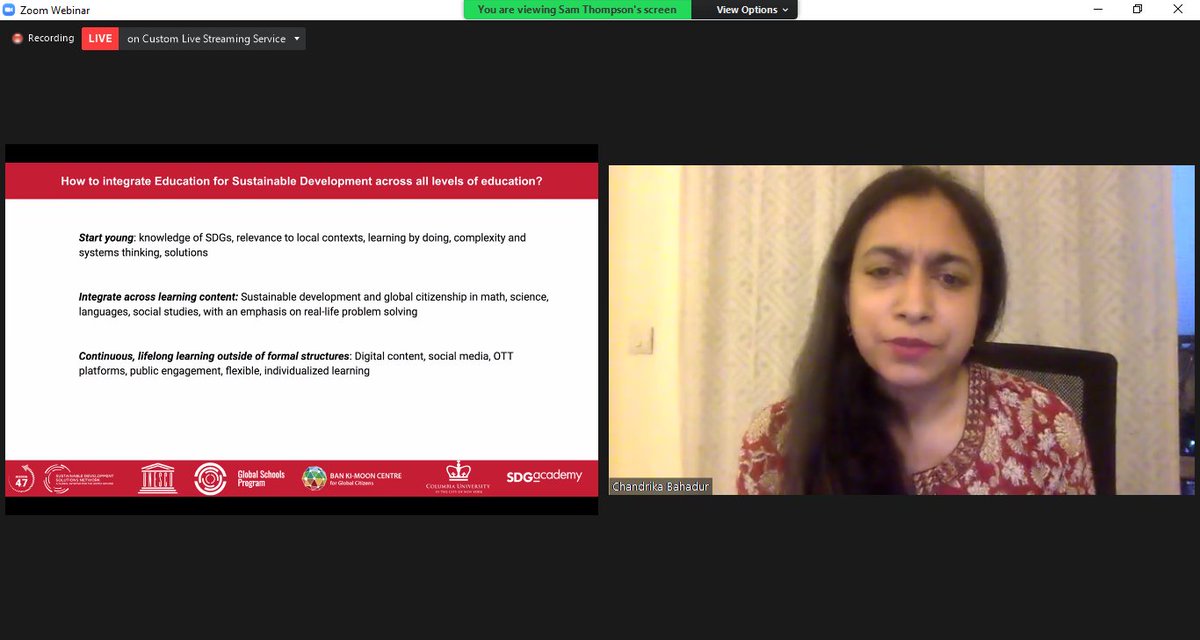This screenshot has width=1200, height=640.
Task: Click the Mission 4.7 circular logo
Action: click(x=22, y=477)
